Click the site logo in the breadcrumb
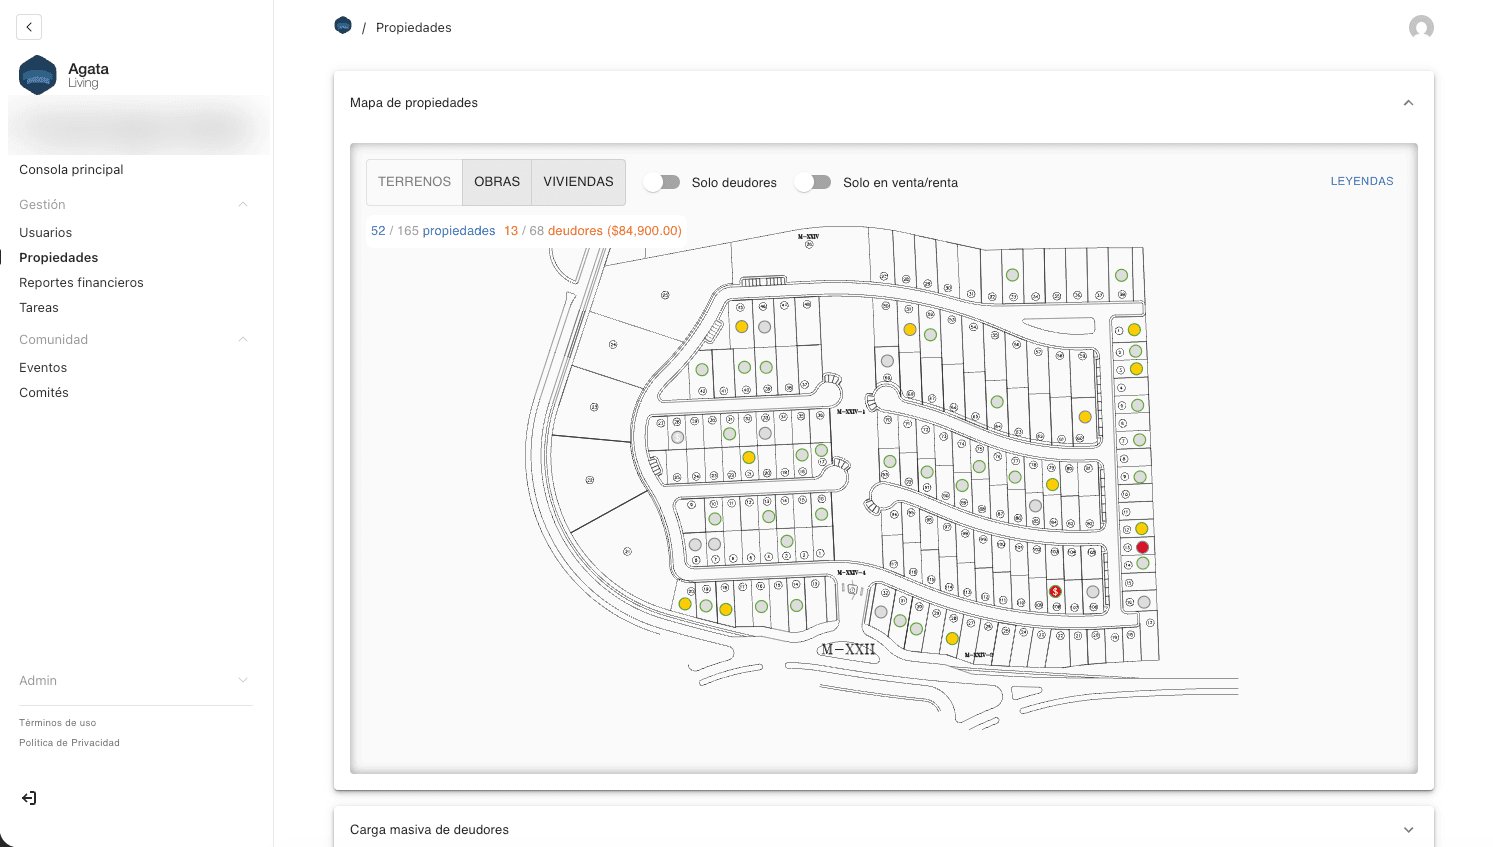The width and height of the screenshot is (1493, 847). pyautogui.click(x=343, y=25)
